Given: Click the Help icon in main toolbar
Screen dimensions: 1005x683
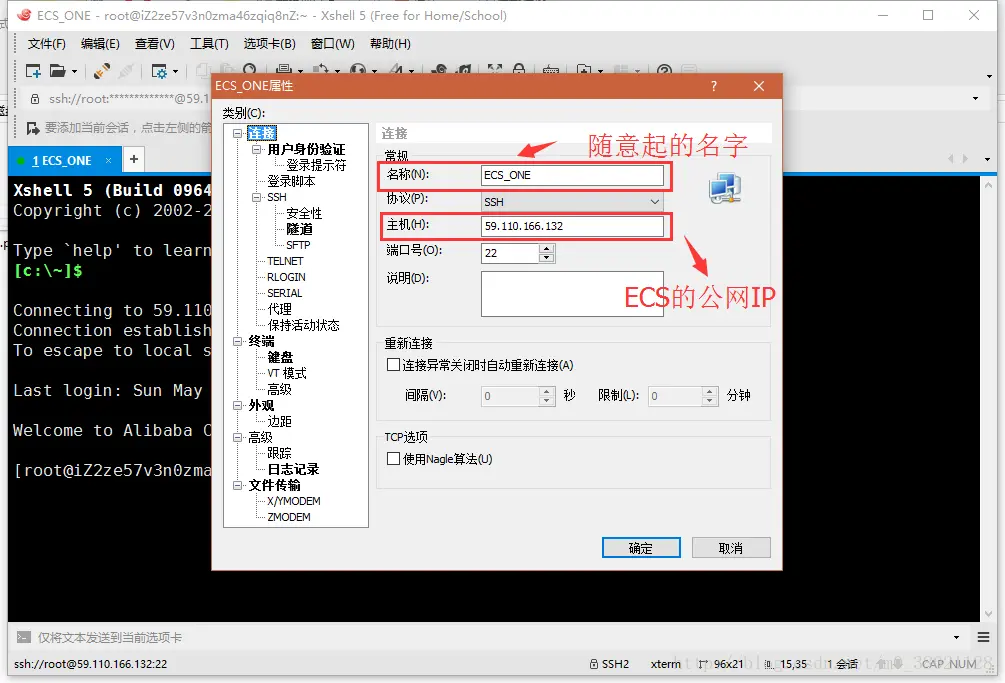Looking at the screenshot, I should (665, 70).
